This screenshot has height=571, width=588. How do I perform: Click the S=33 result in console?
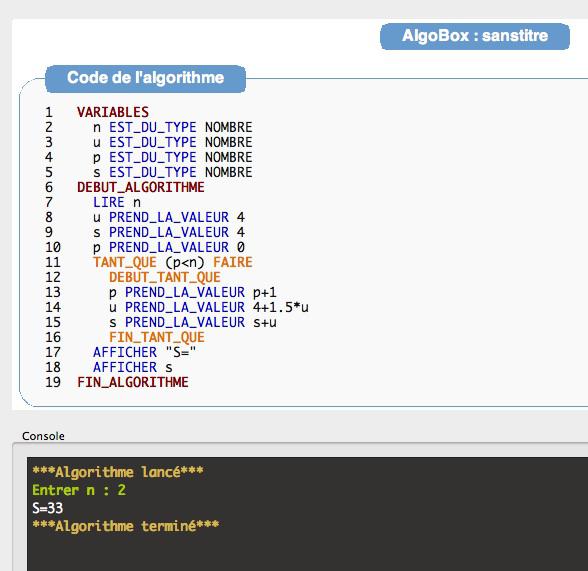(48, 508)
